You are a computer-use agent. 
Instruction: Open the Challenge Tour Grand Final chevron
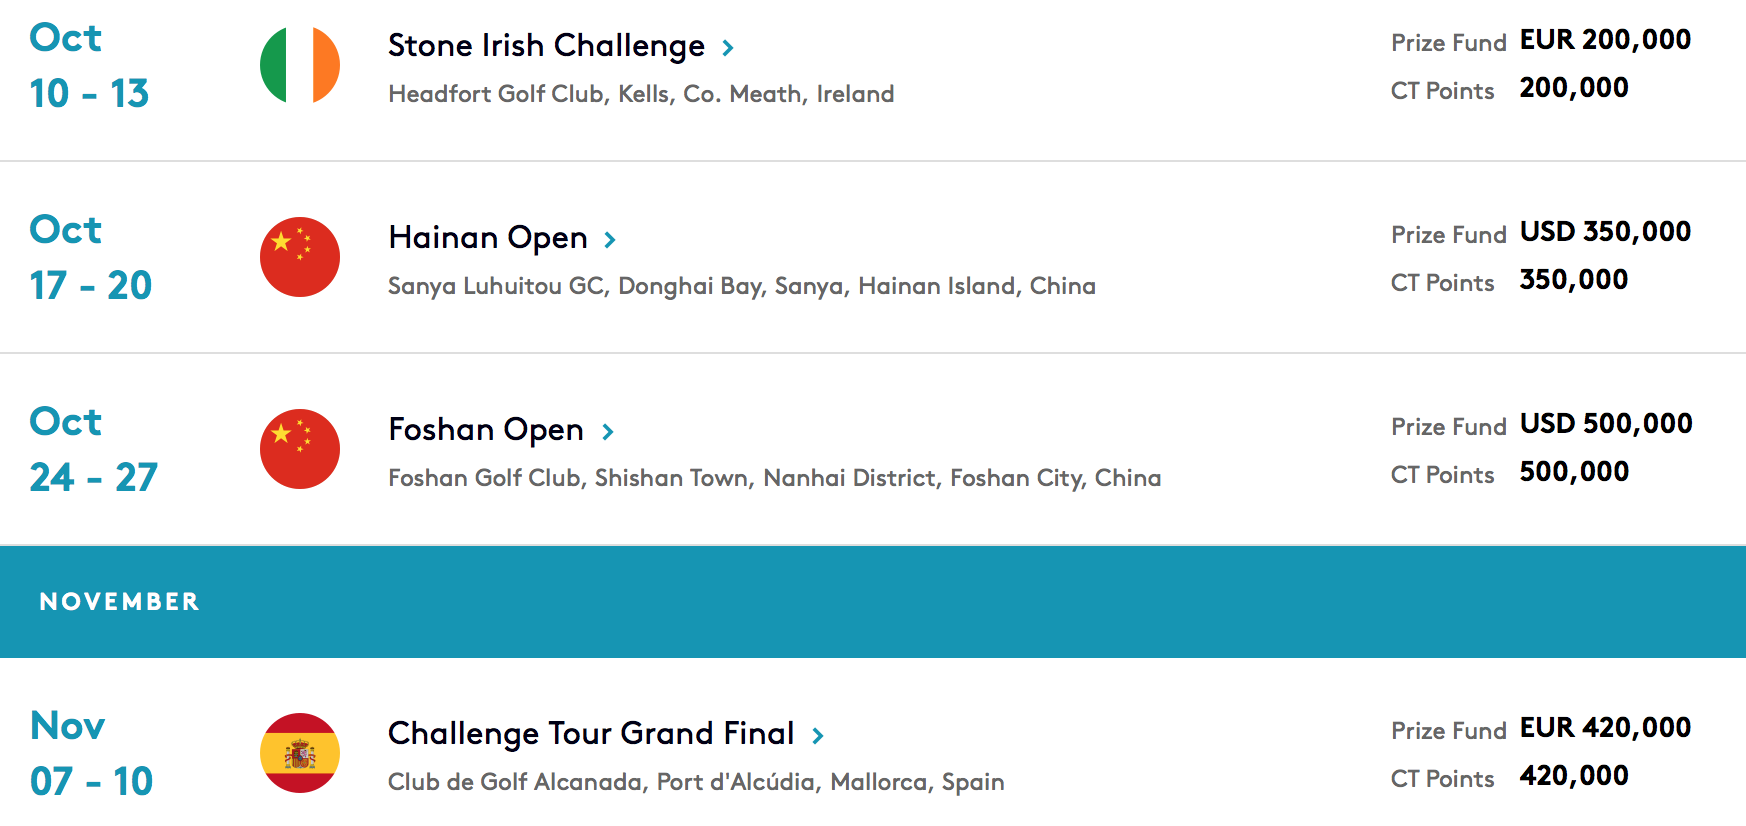click(x=818, y=735)
